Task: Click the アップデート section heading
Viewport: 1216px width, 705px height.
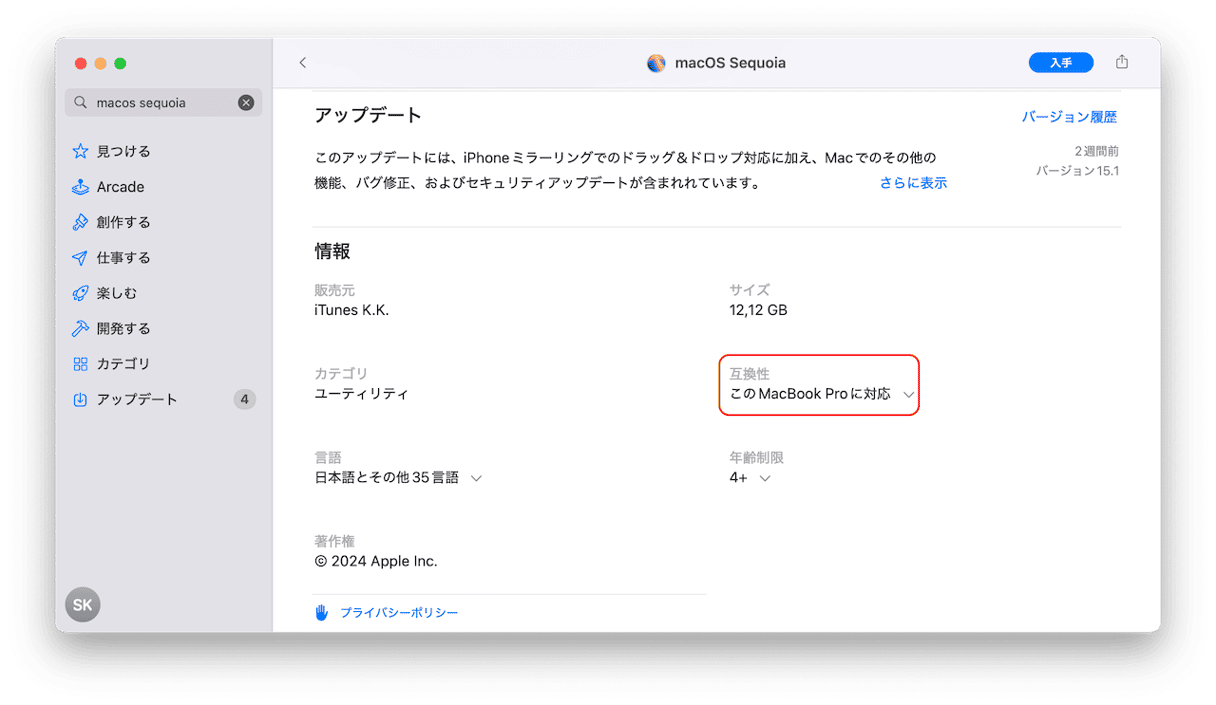Action: click(368, 115)
